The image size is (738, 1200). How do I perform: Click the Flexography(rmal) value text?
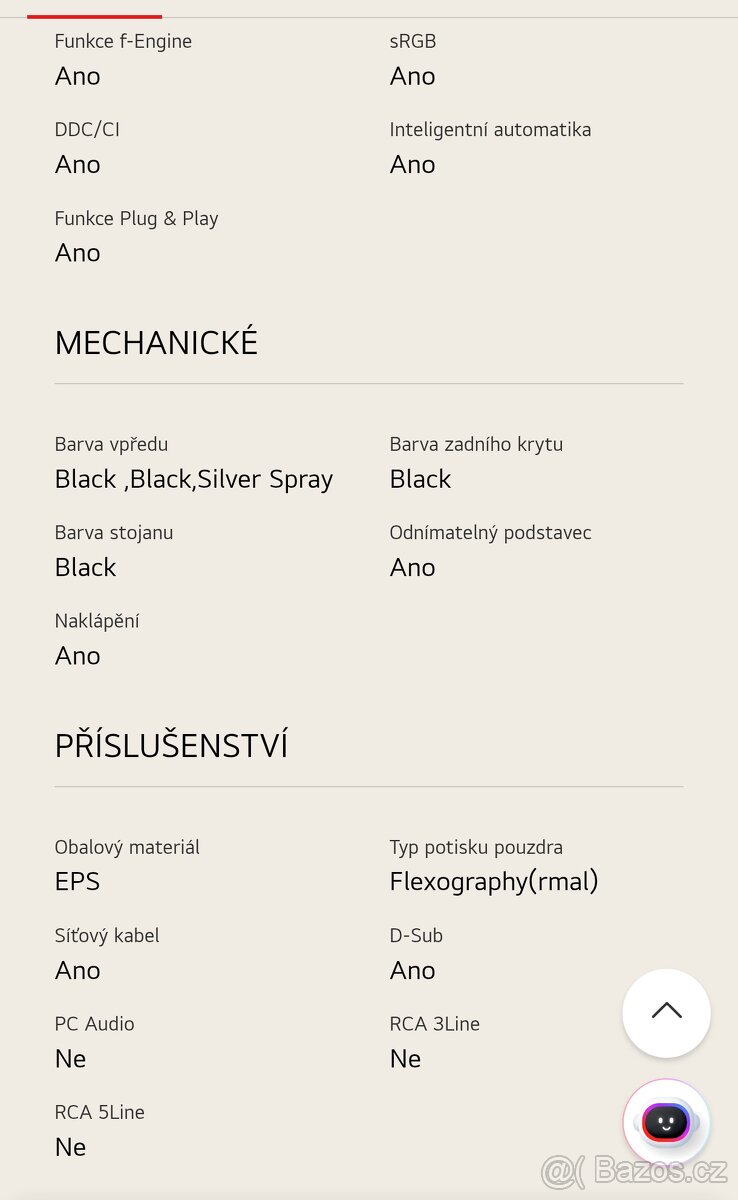pos(494,881)
